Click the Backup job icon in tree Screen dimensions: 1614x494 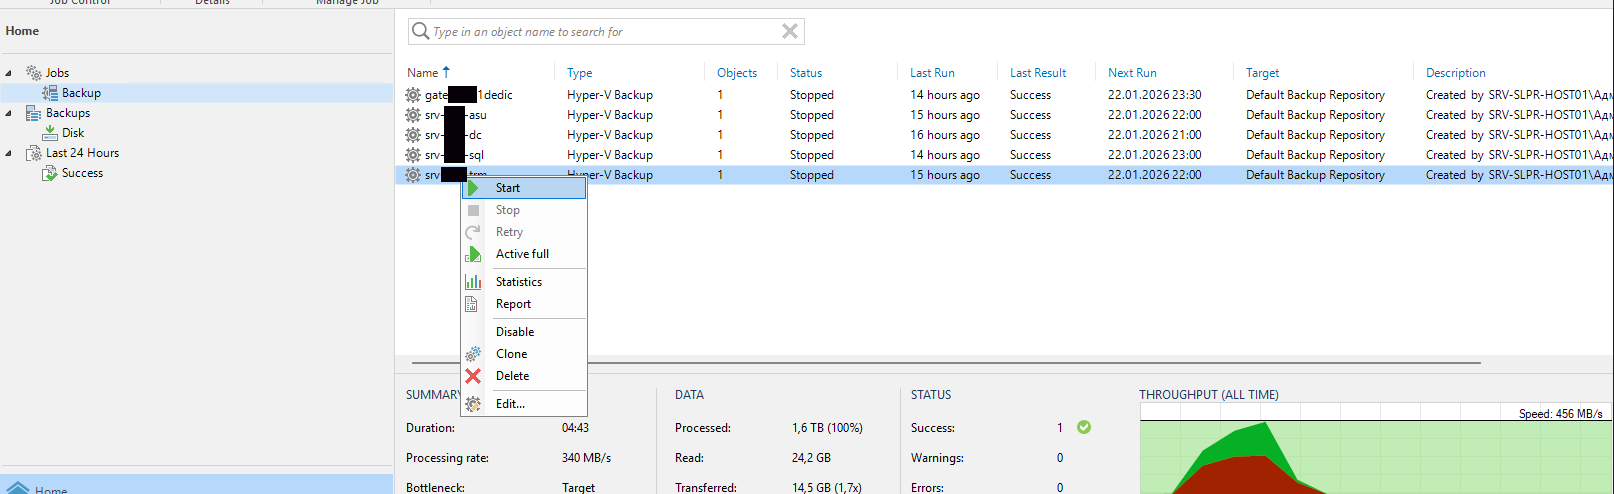point(50,93)
